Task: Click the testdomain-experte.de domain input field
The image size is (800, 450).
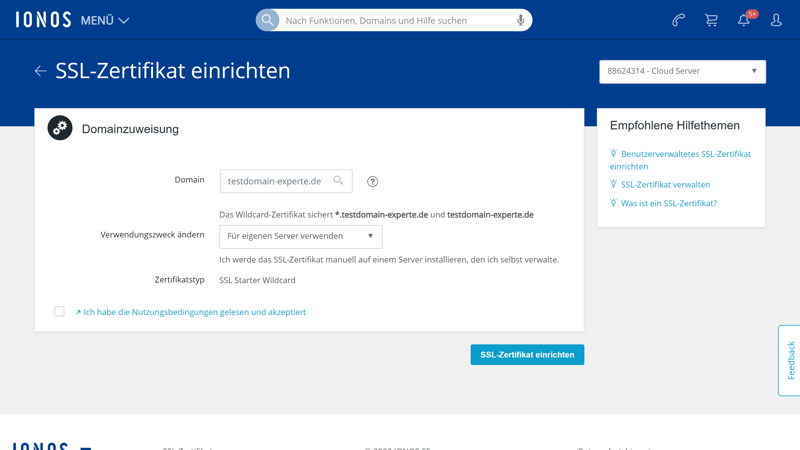Action: pyautogui.click(x=275, y=181)
